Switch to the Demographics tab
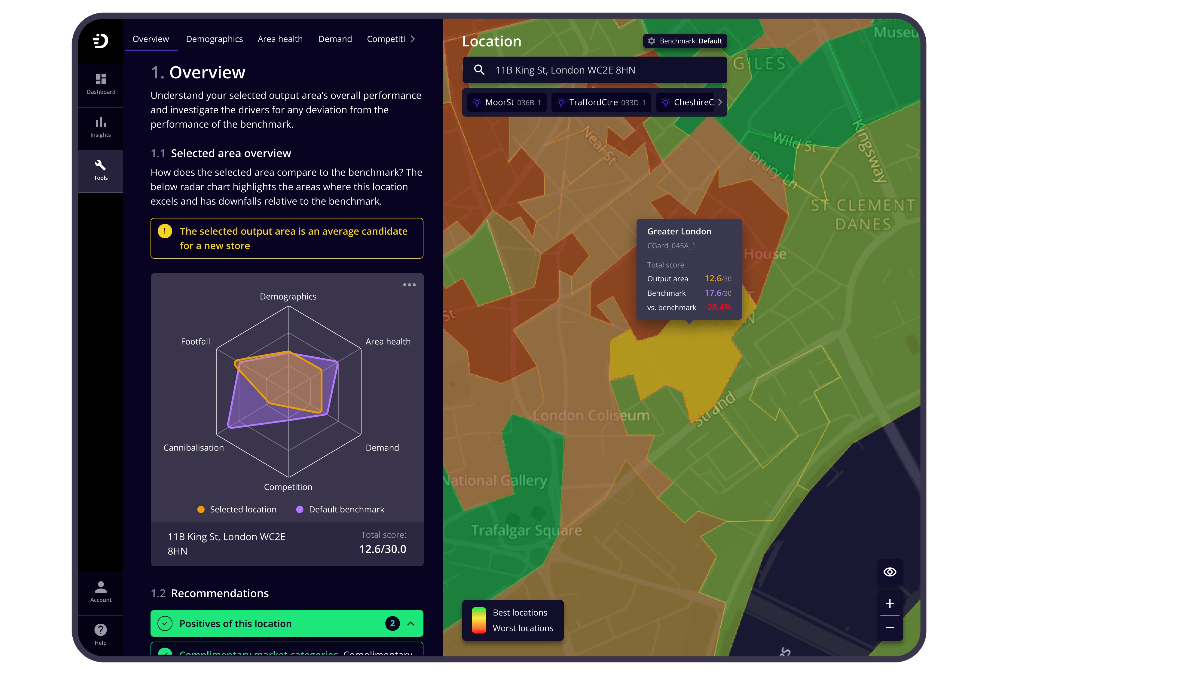Screen dimensions: 1200x675 tap(215, 39)
